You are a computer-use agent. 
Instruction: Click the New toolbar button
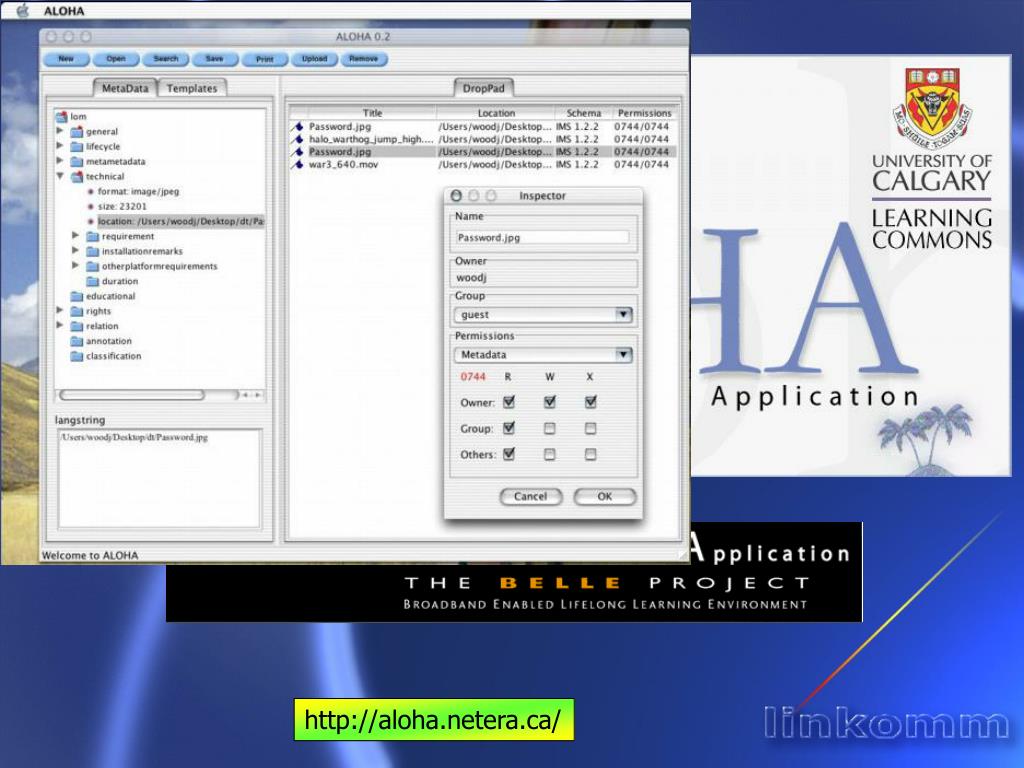67,59
